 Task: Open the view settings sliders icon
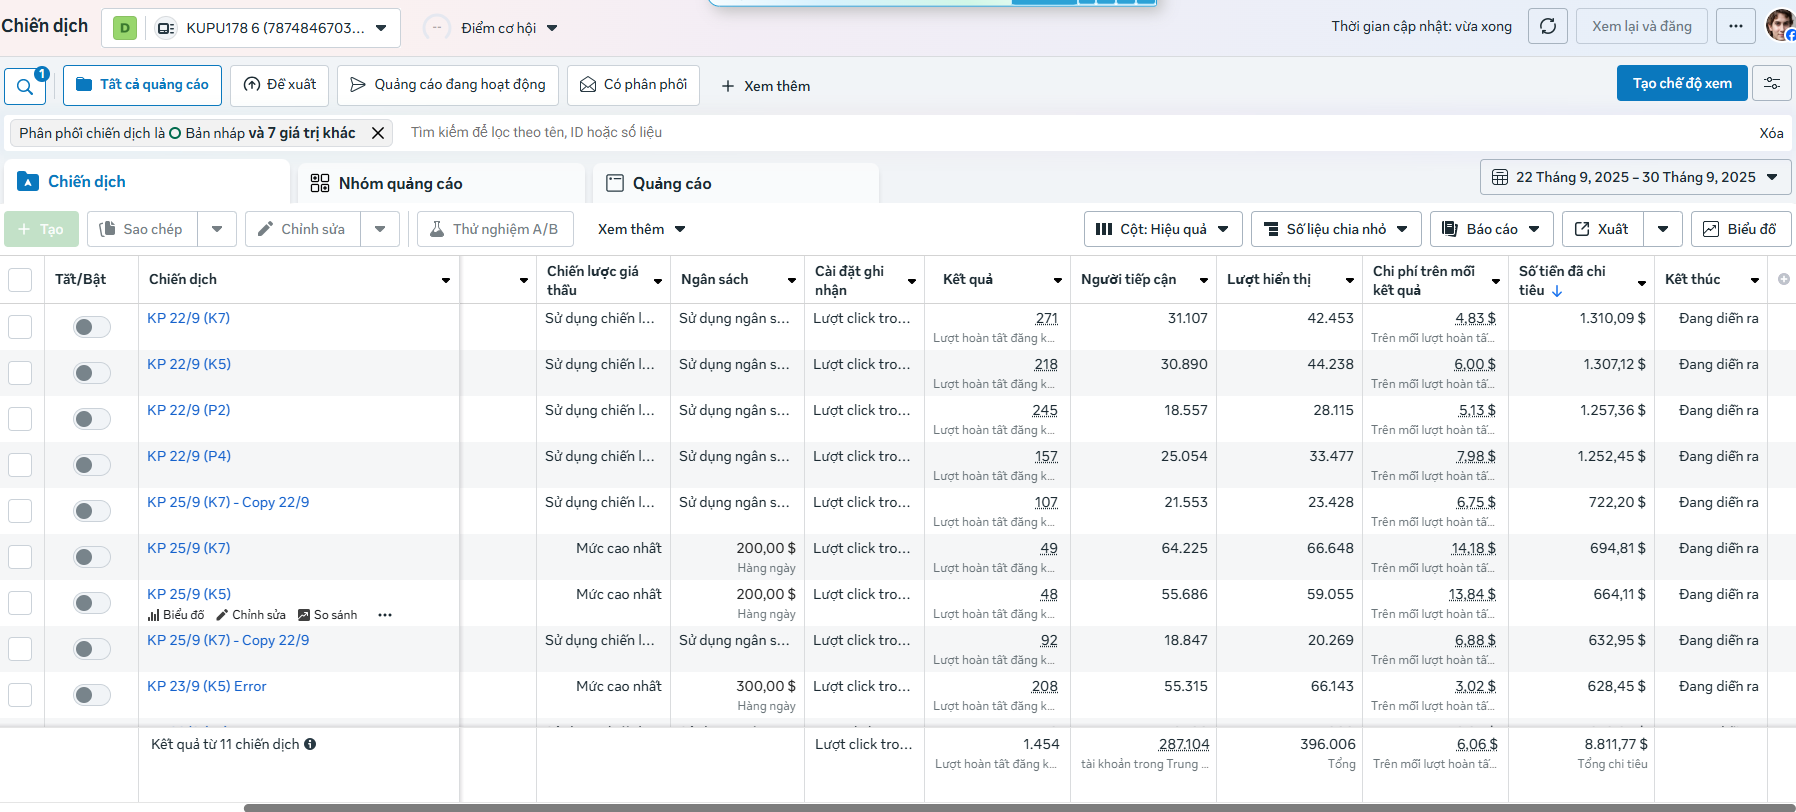coord(1772,84)
